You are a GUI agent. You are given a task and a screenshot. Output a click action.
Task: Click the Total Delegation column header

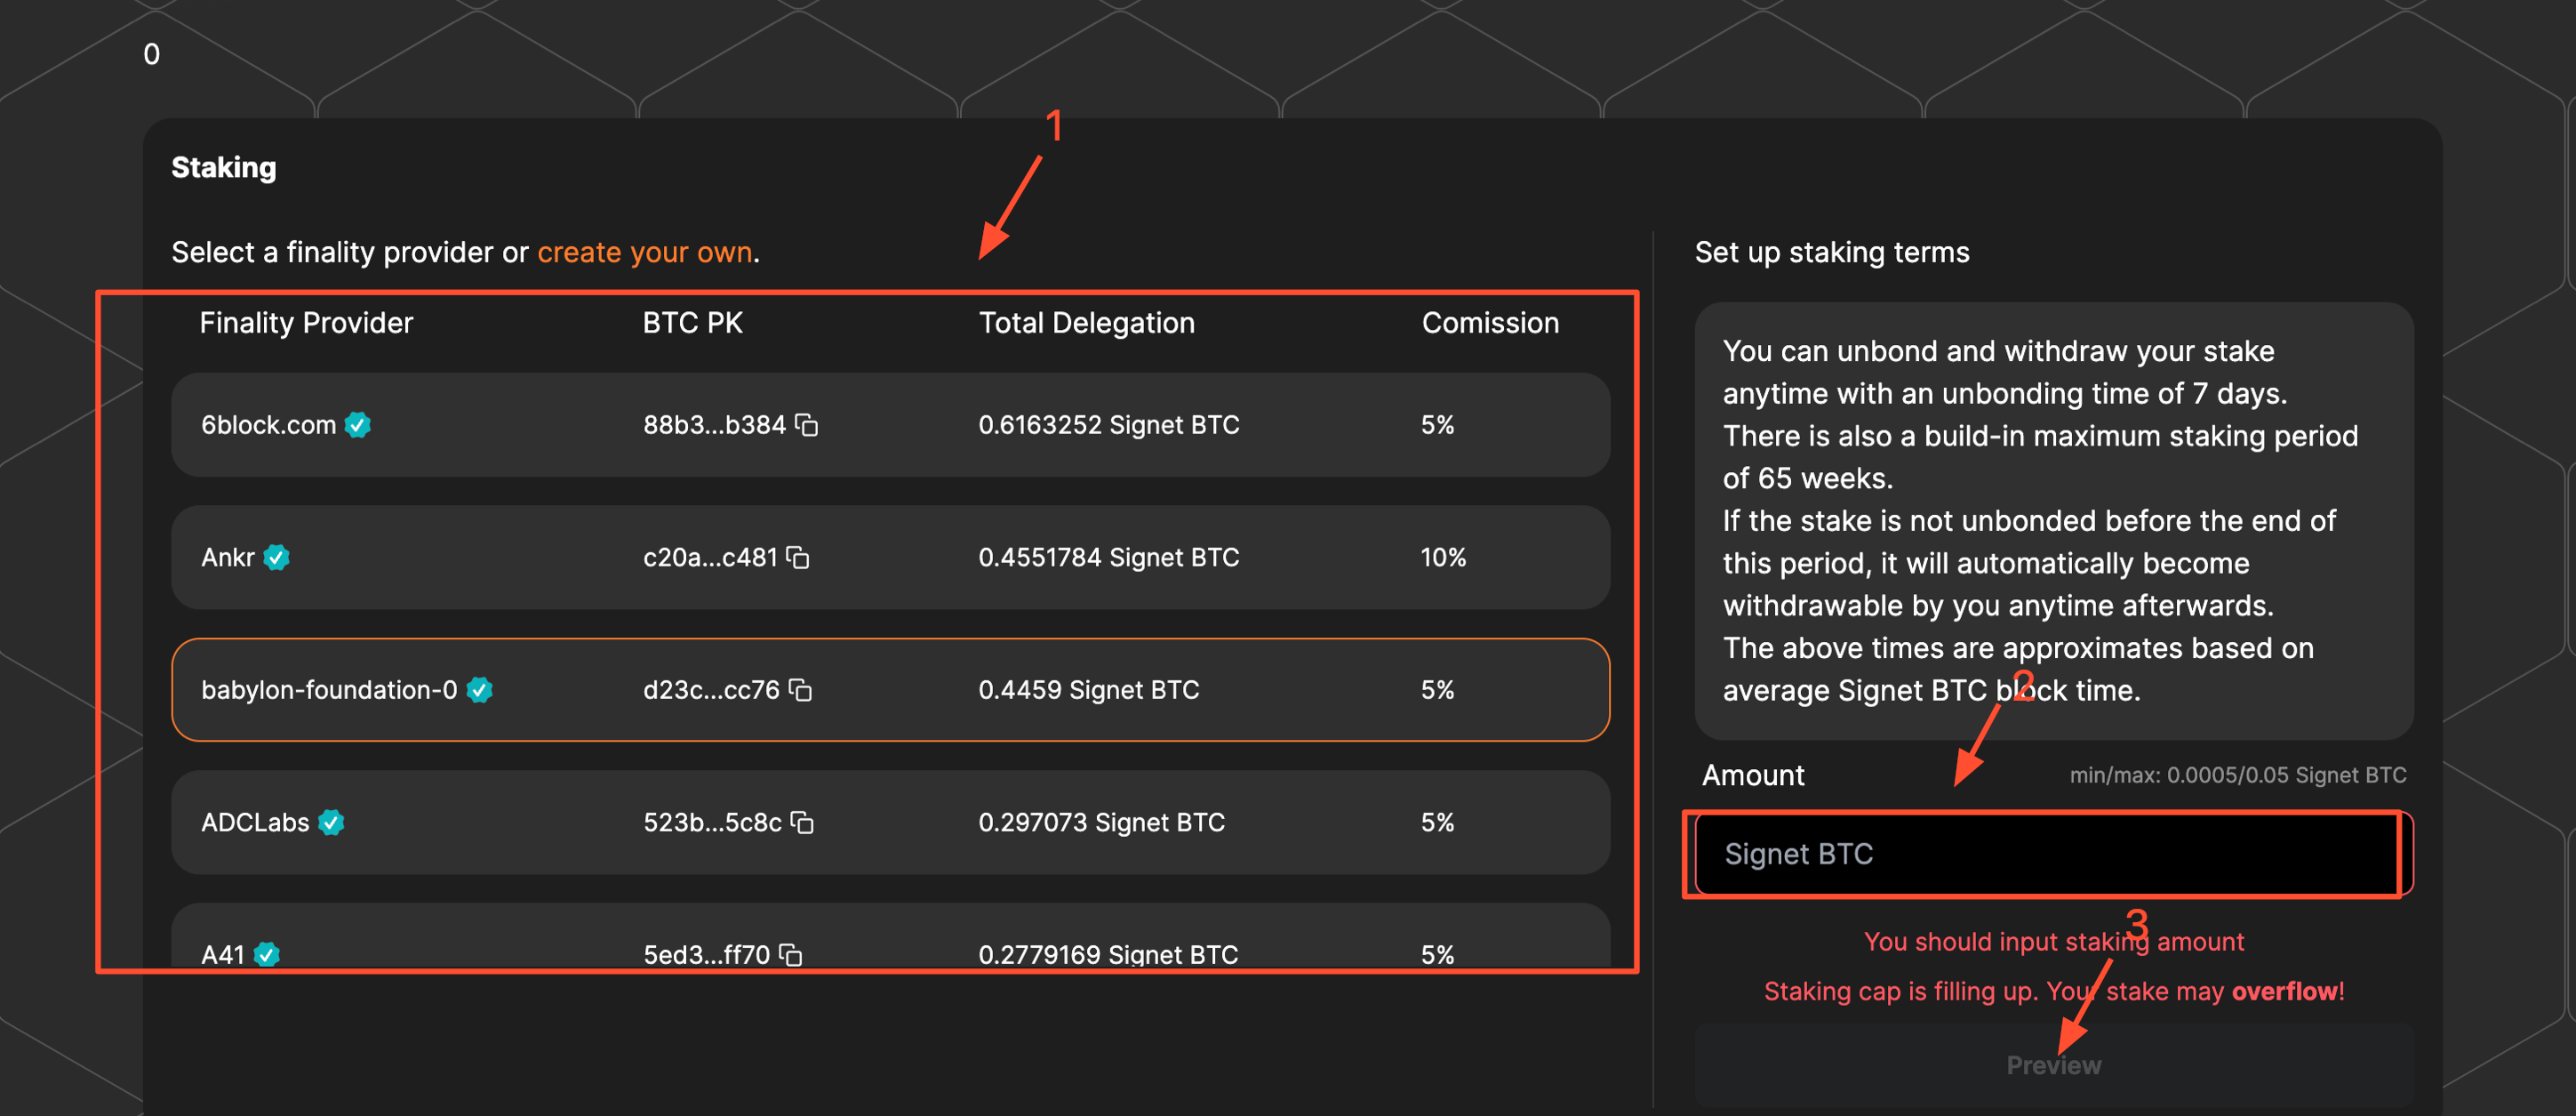tap(1086, 323)
